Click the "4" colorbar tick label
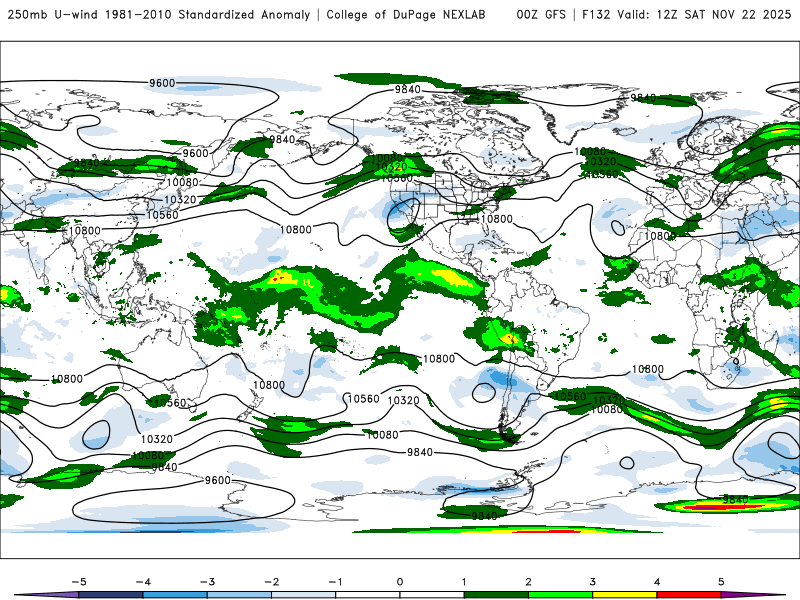Screen dimensions: 800x600 [657, 582]
